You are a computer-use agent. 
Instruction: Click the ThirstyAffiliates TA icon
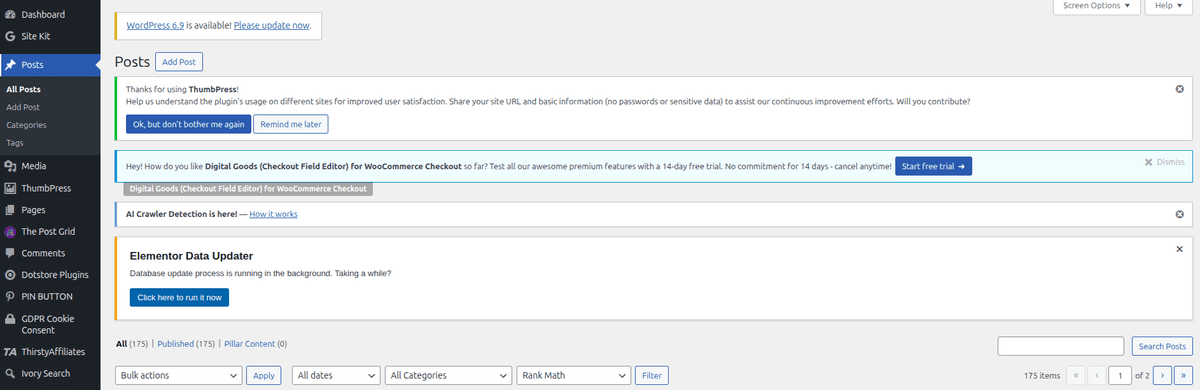click(10, 352)
